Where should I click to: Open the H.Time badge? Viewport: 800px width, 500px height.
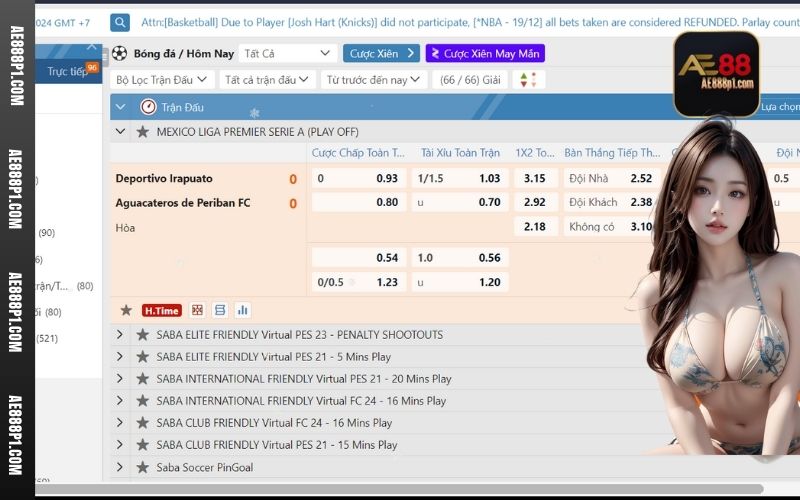[x=162, y=310]
